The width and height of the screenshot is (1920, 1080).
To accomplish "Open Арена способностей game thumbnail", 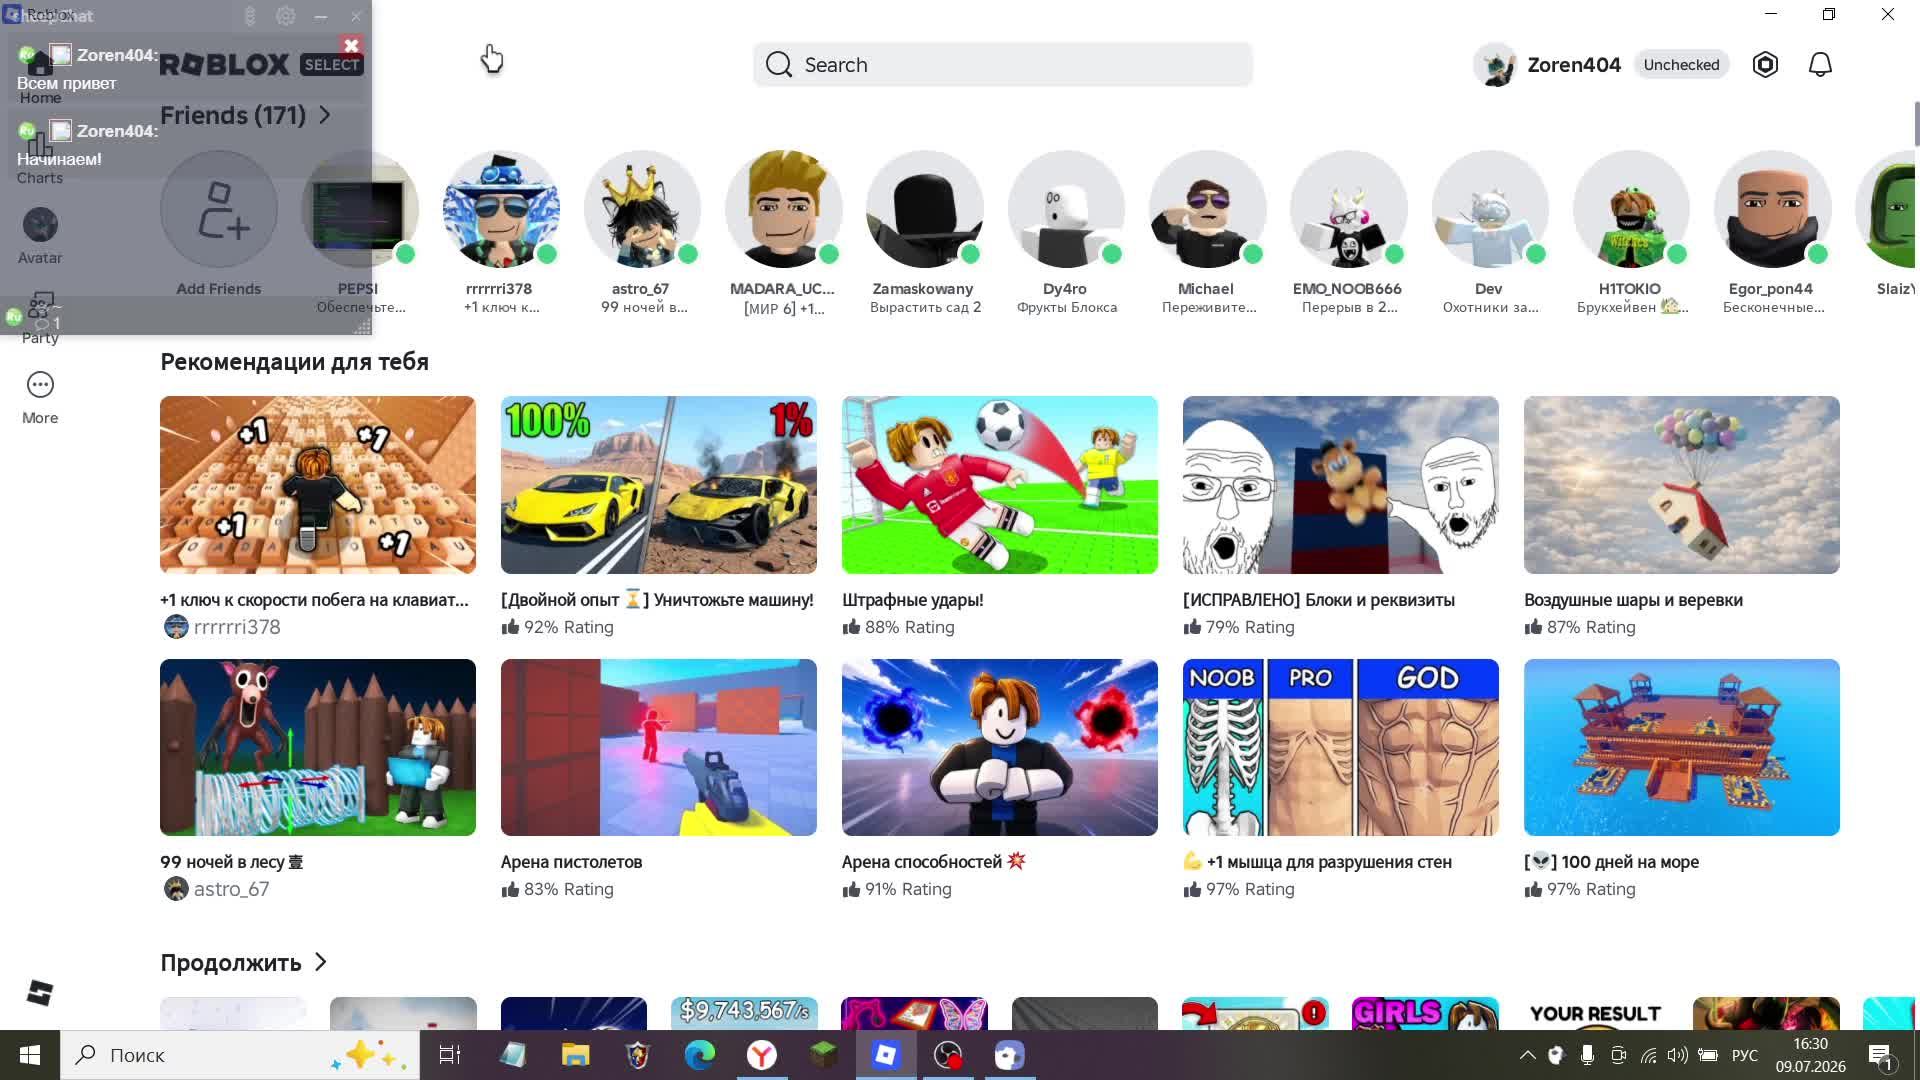I will click(1000, 747).
